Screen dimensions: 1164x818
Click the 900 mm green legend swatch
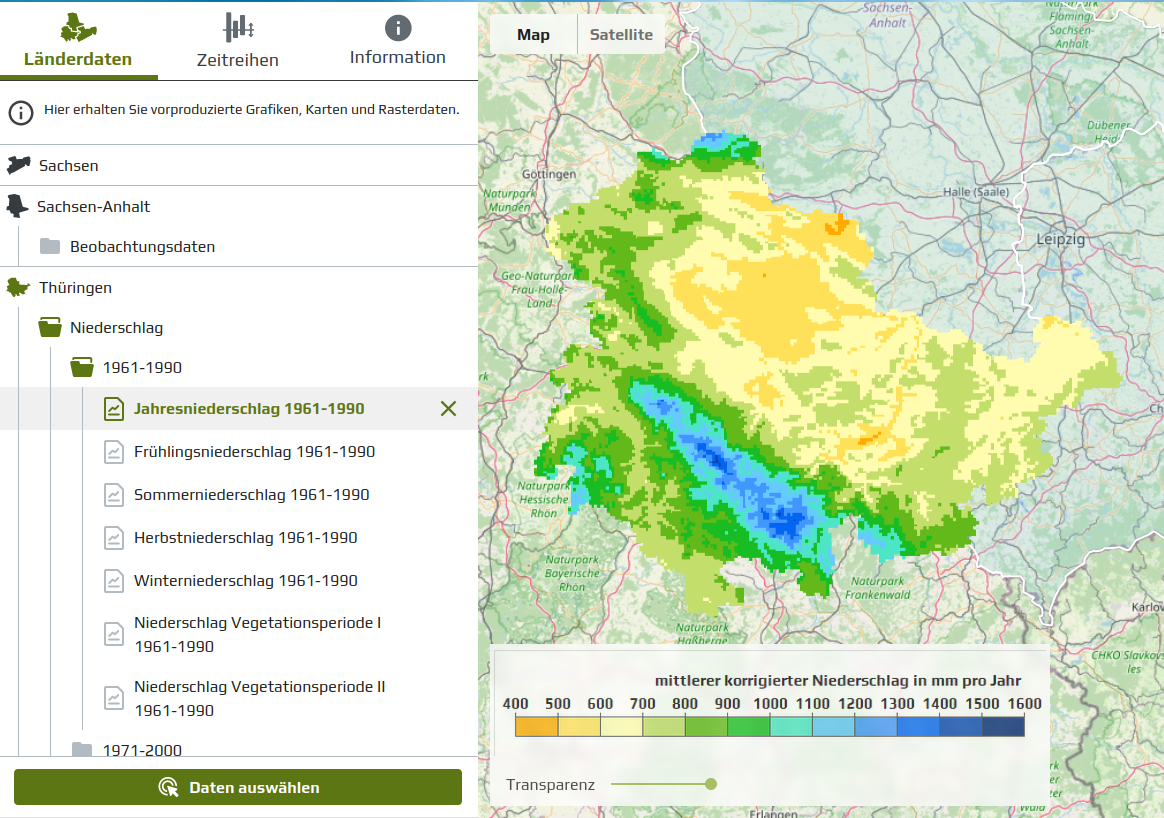tap(748, 725)
